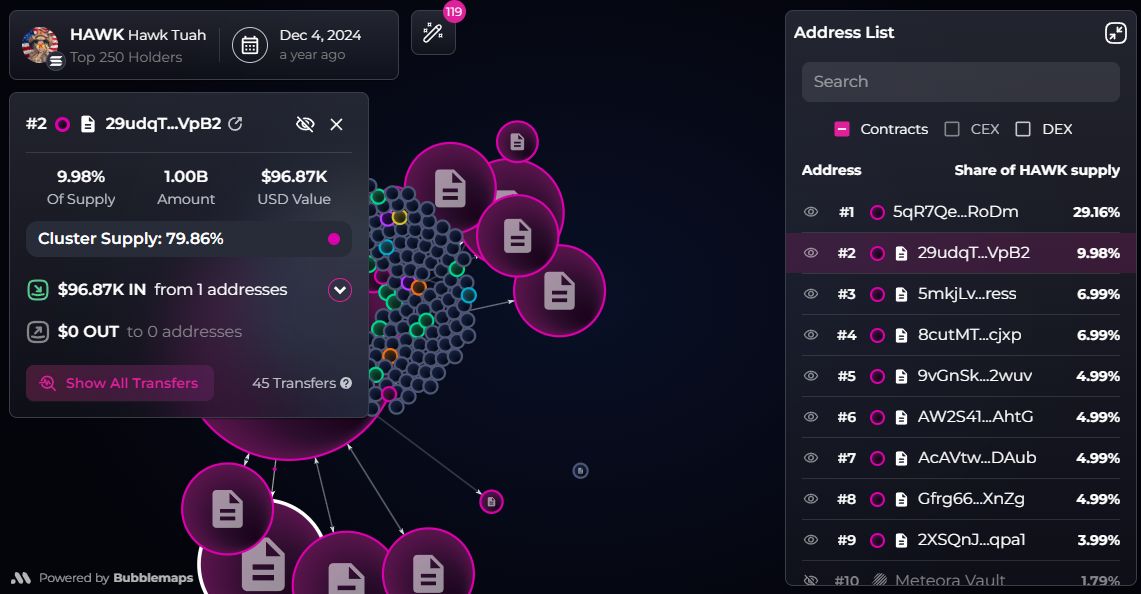Click the HAWK token avatar image
1141x594 pixels.
(x=40, y=45)
